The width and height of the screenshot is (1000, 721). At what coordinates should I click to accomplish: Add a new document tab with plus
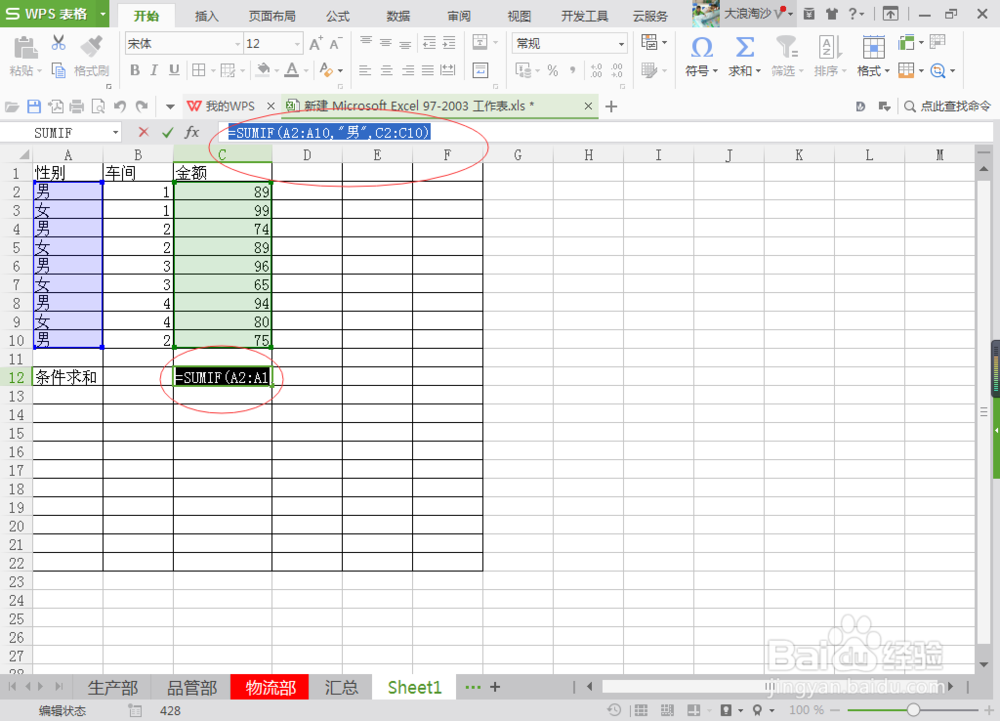tap(611, 106)
